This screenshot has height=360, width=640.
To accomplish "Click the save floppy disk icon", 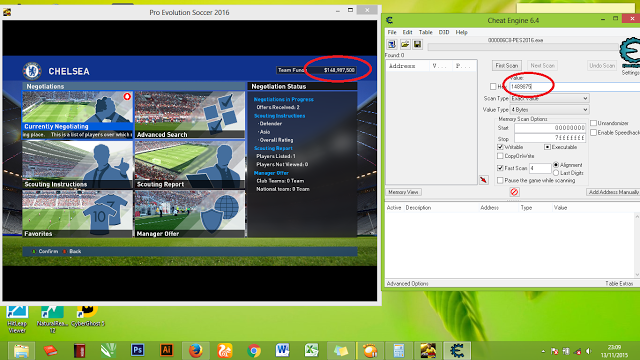I will pyautogui.click(x=417, y=44).
